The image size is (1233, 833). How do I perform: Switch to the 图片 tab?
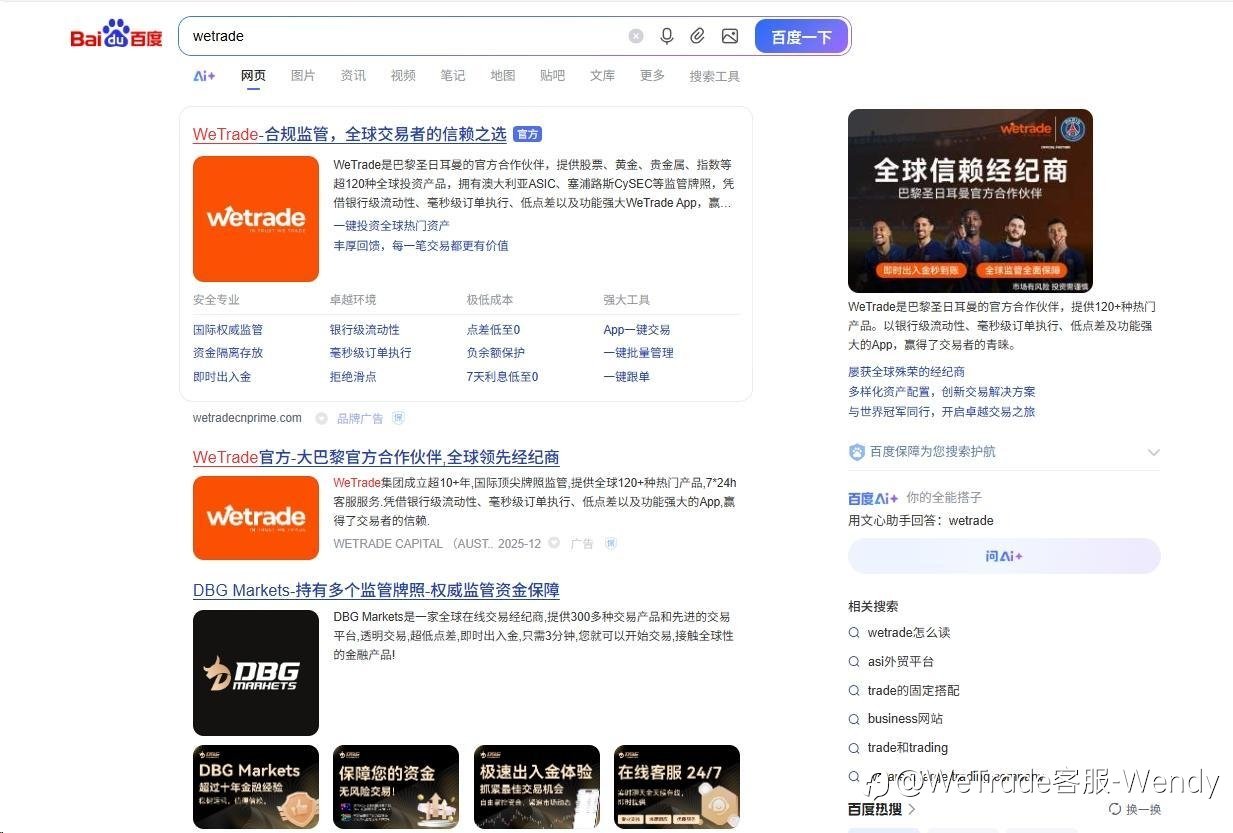coord(303,76)
